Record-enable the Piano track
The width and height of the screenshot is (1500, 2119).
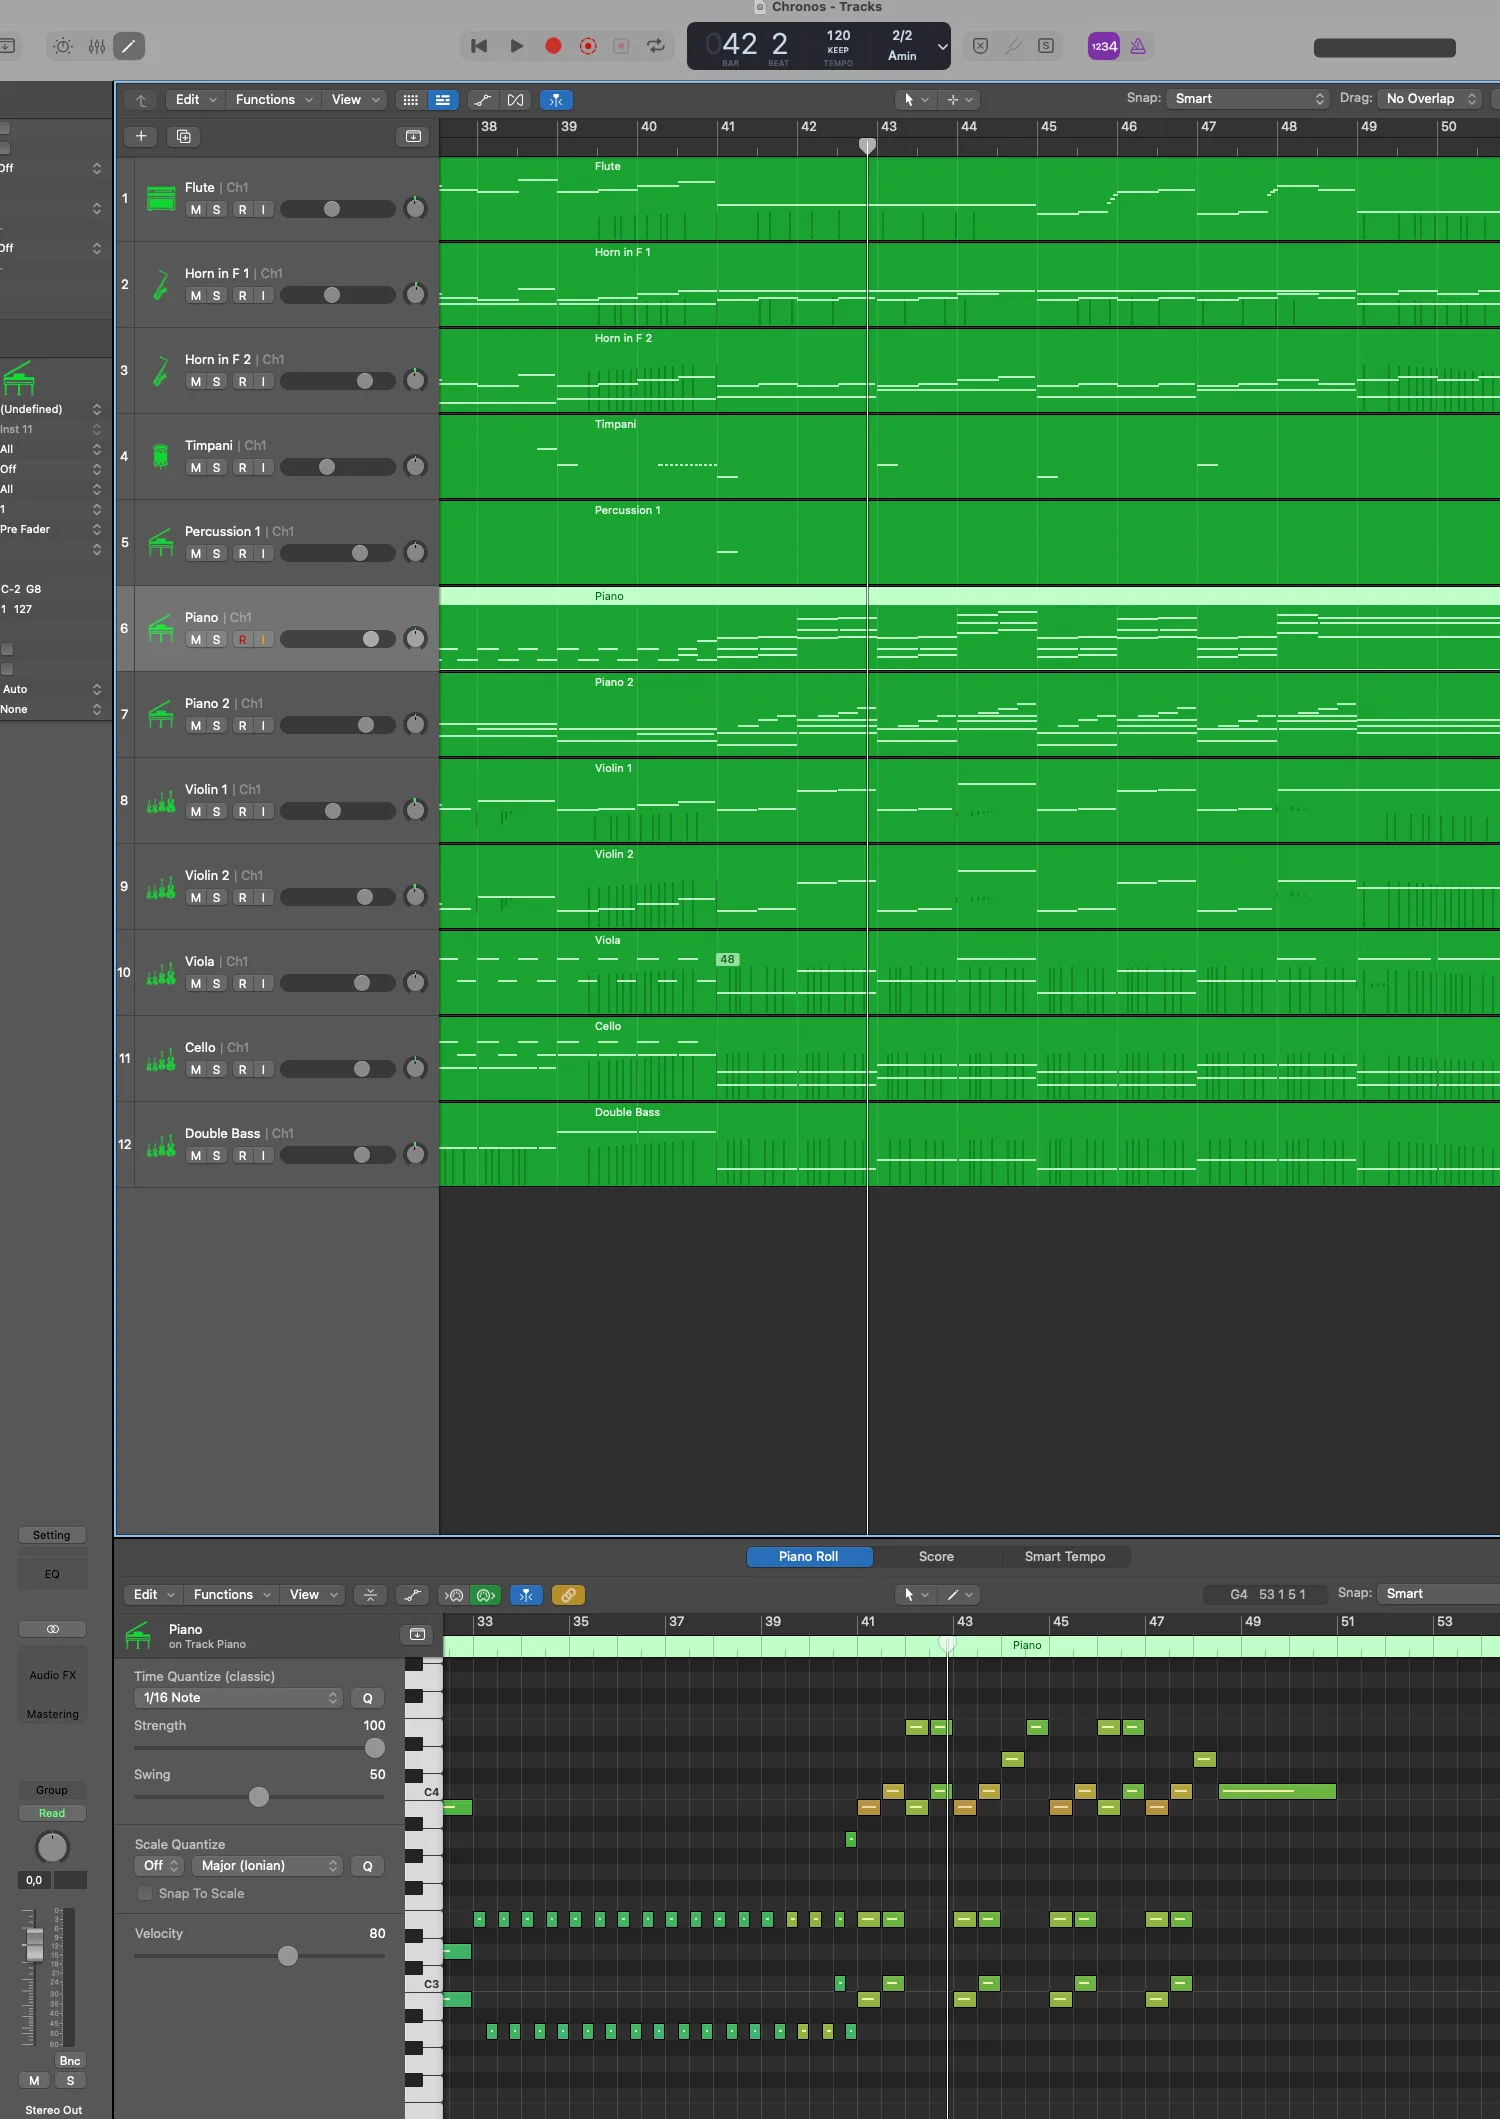242,640
